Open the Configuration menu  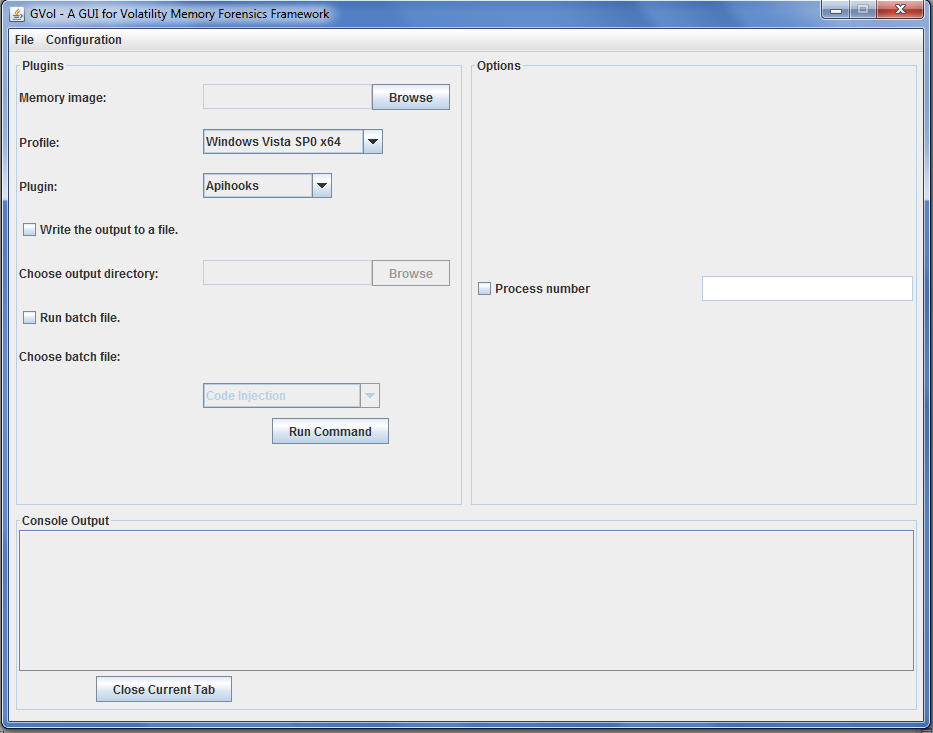(84, 40)
